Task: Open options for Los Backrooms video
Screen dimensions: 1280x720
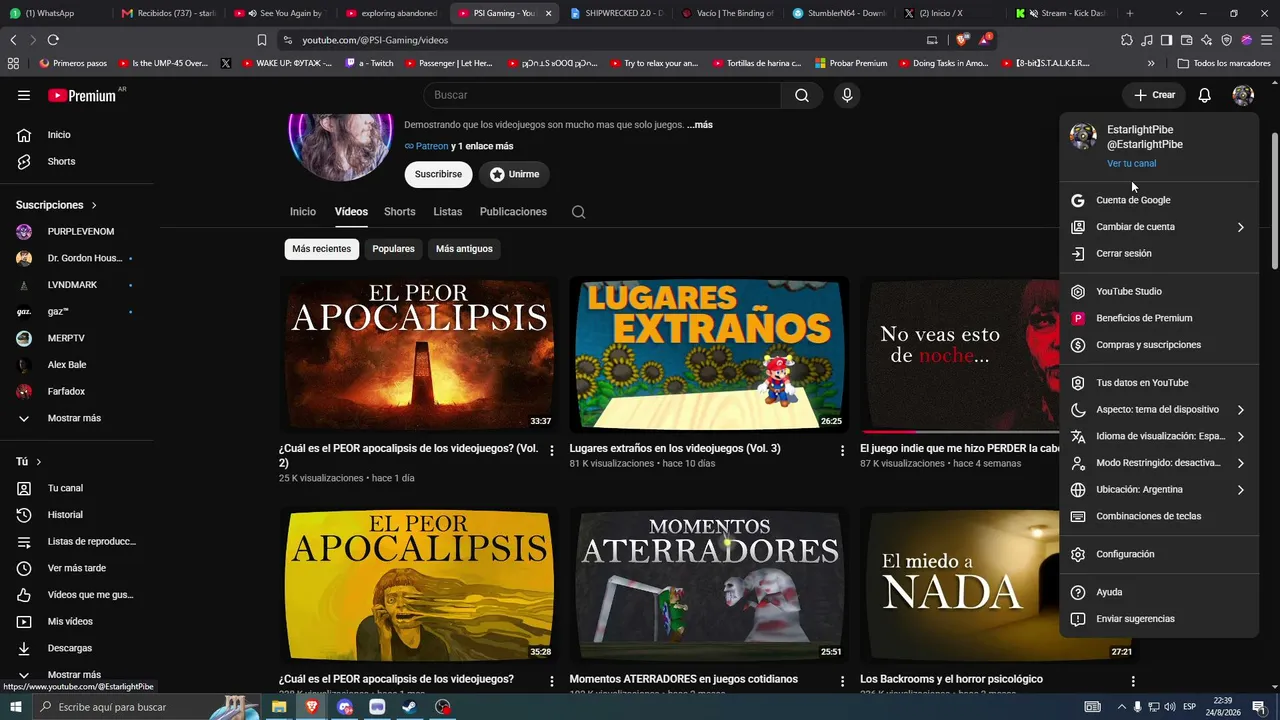Action: tap(1133, 681)
